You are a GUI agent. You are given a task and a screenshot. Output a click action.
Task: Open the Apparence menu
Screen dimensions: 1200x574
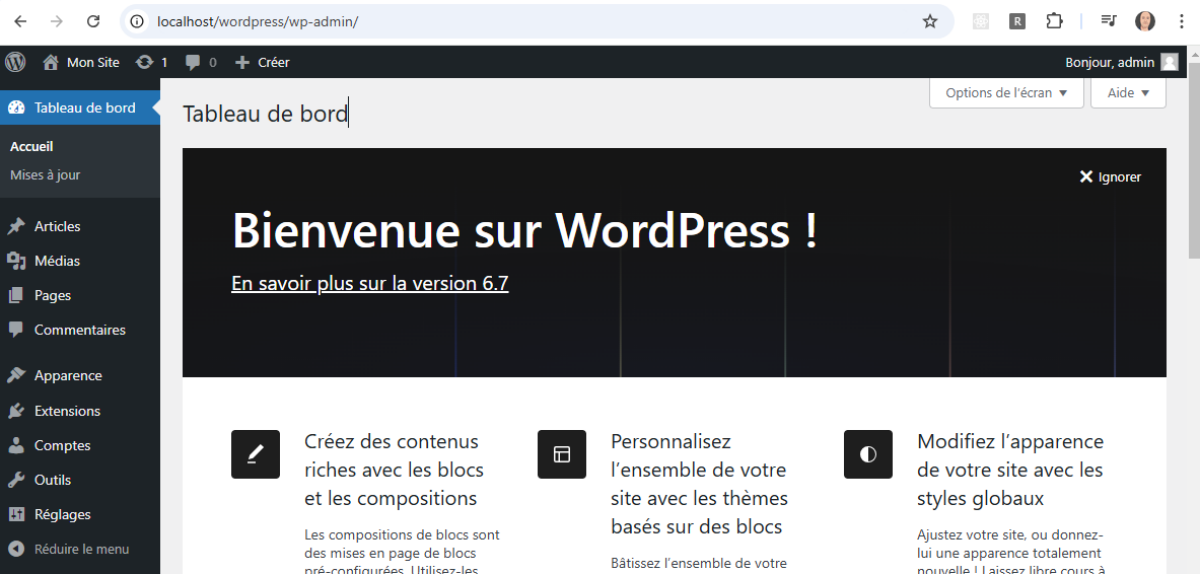click(x=80, y=376)
